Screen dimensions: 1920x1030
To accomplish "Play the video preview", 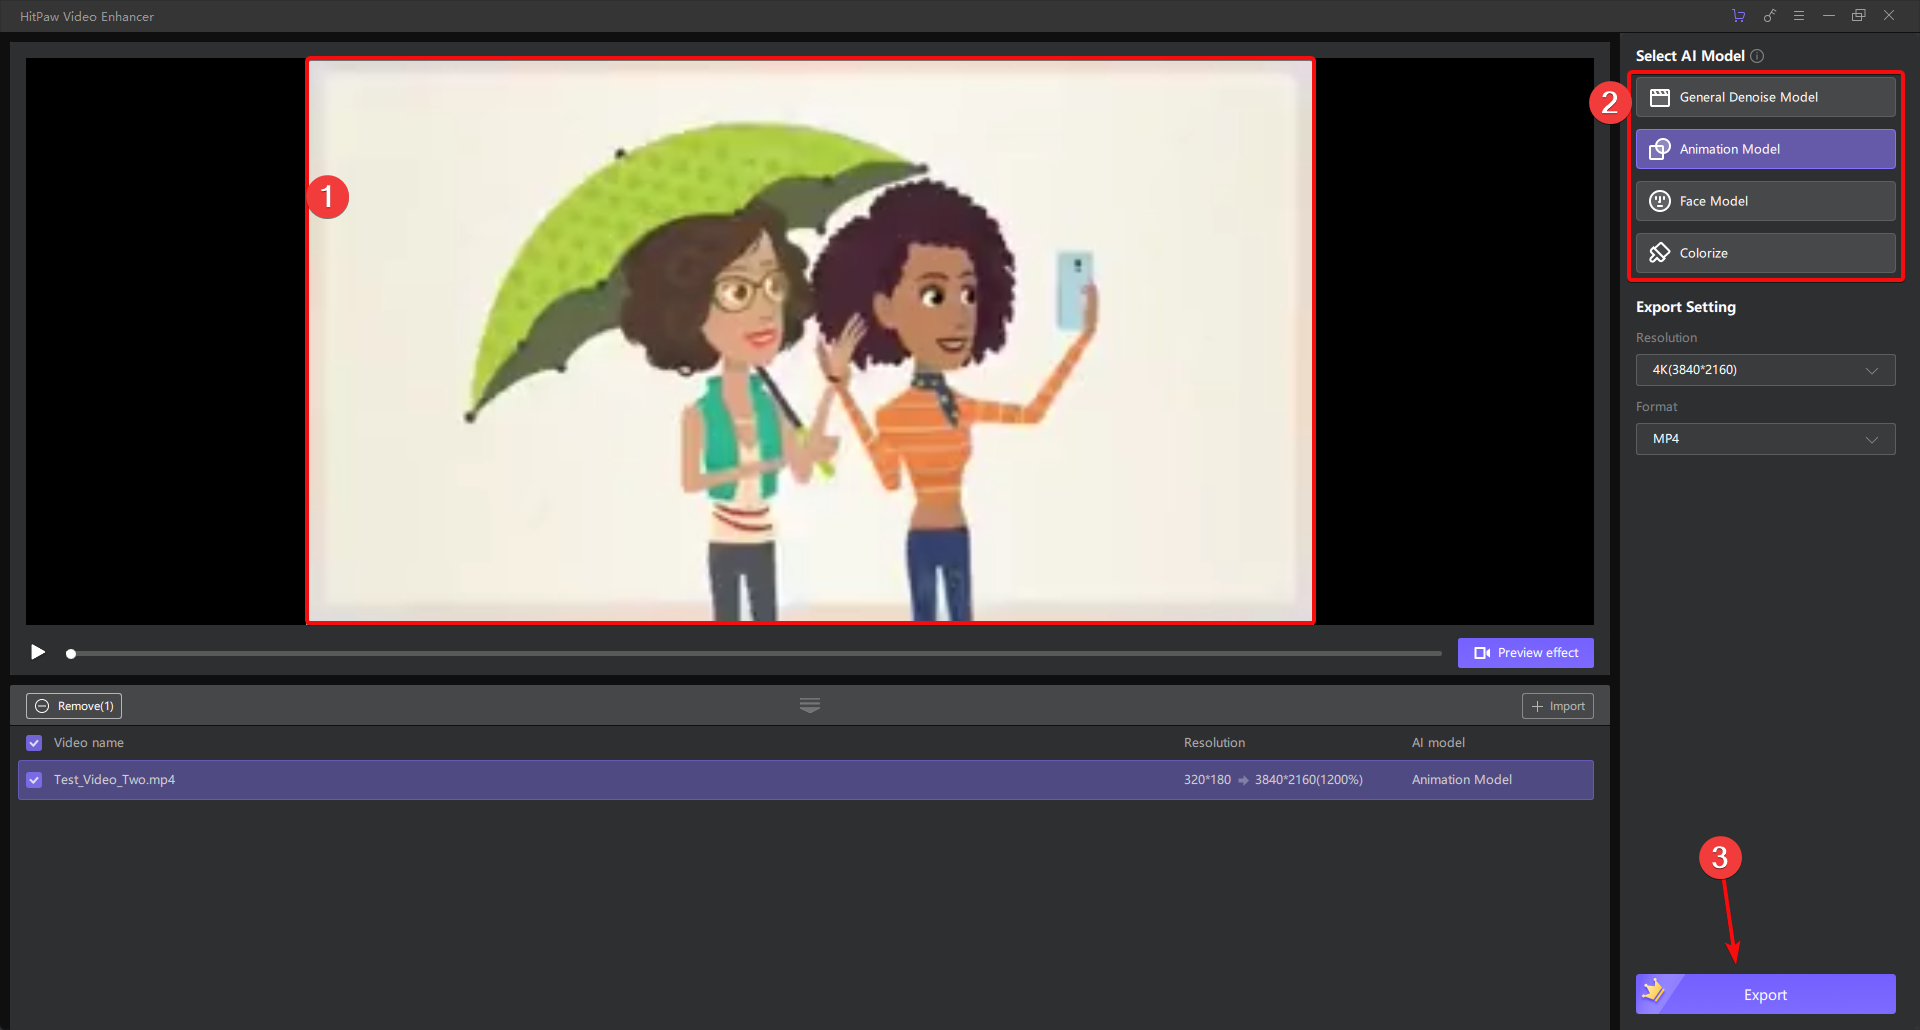I will click(x=38, y=653).
